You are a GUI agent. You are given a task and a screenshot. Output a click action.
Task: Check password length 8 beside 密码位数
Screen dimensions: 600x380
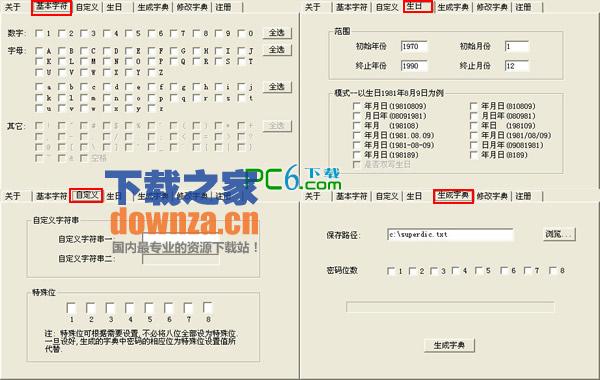tap(553, 271)
